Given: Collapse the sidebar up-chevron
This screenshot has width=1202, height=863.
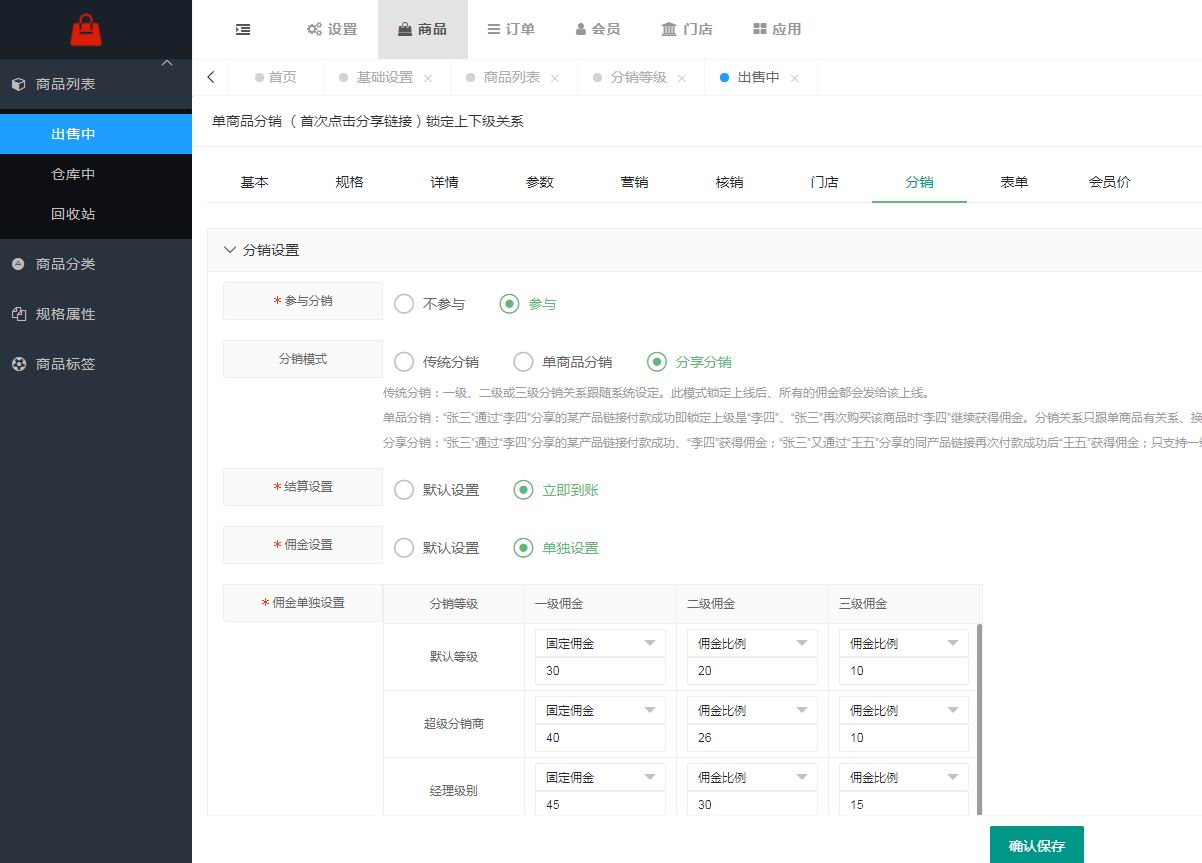Looking at the screenshot, I should coord(167,63).
